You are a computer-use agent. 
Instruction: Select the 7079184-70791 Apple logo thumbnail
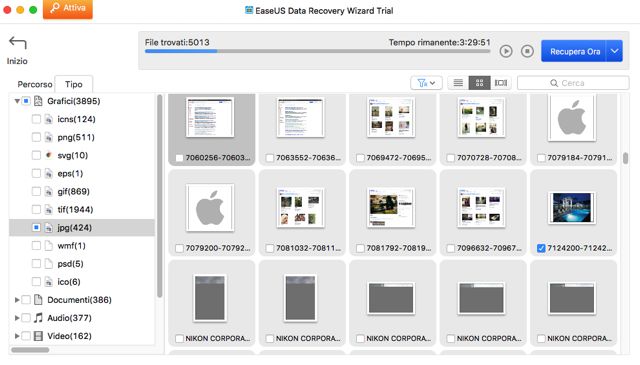pyautogui.click(x=572, y=118)
